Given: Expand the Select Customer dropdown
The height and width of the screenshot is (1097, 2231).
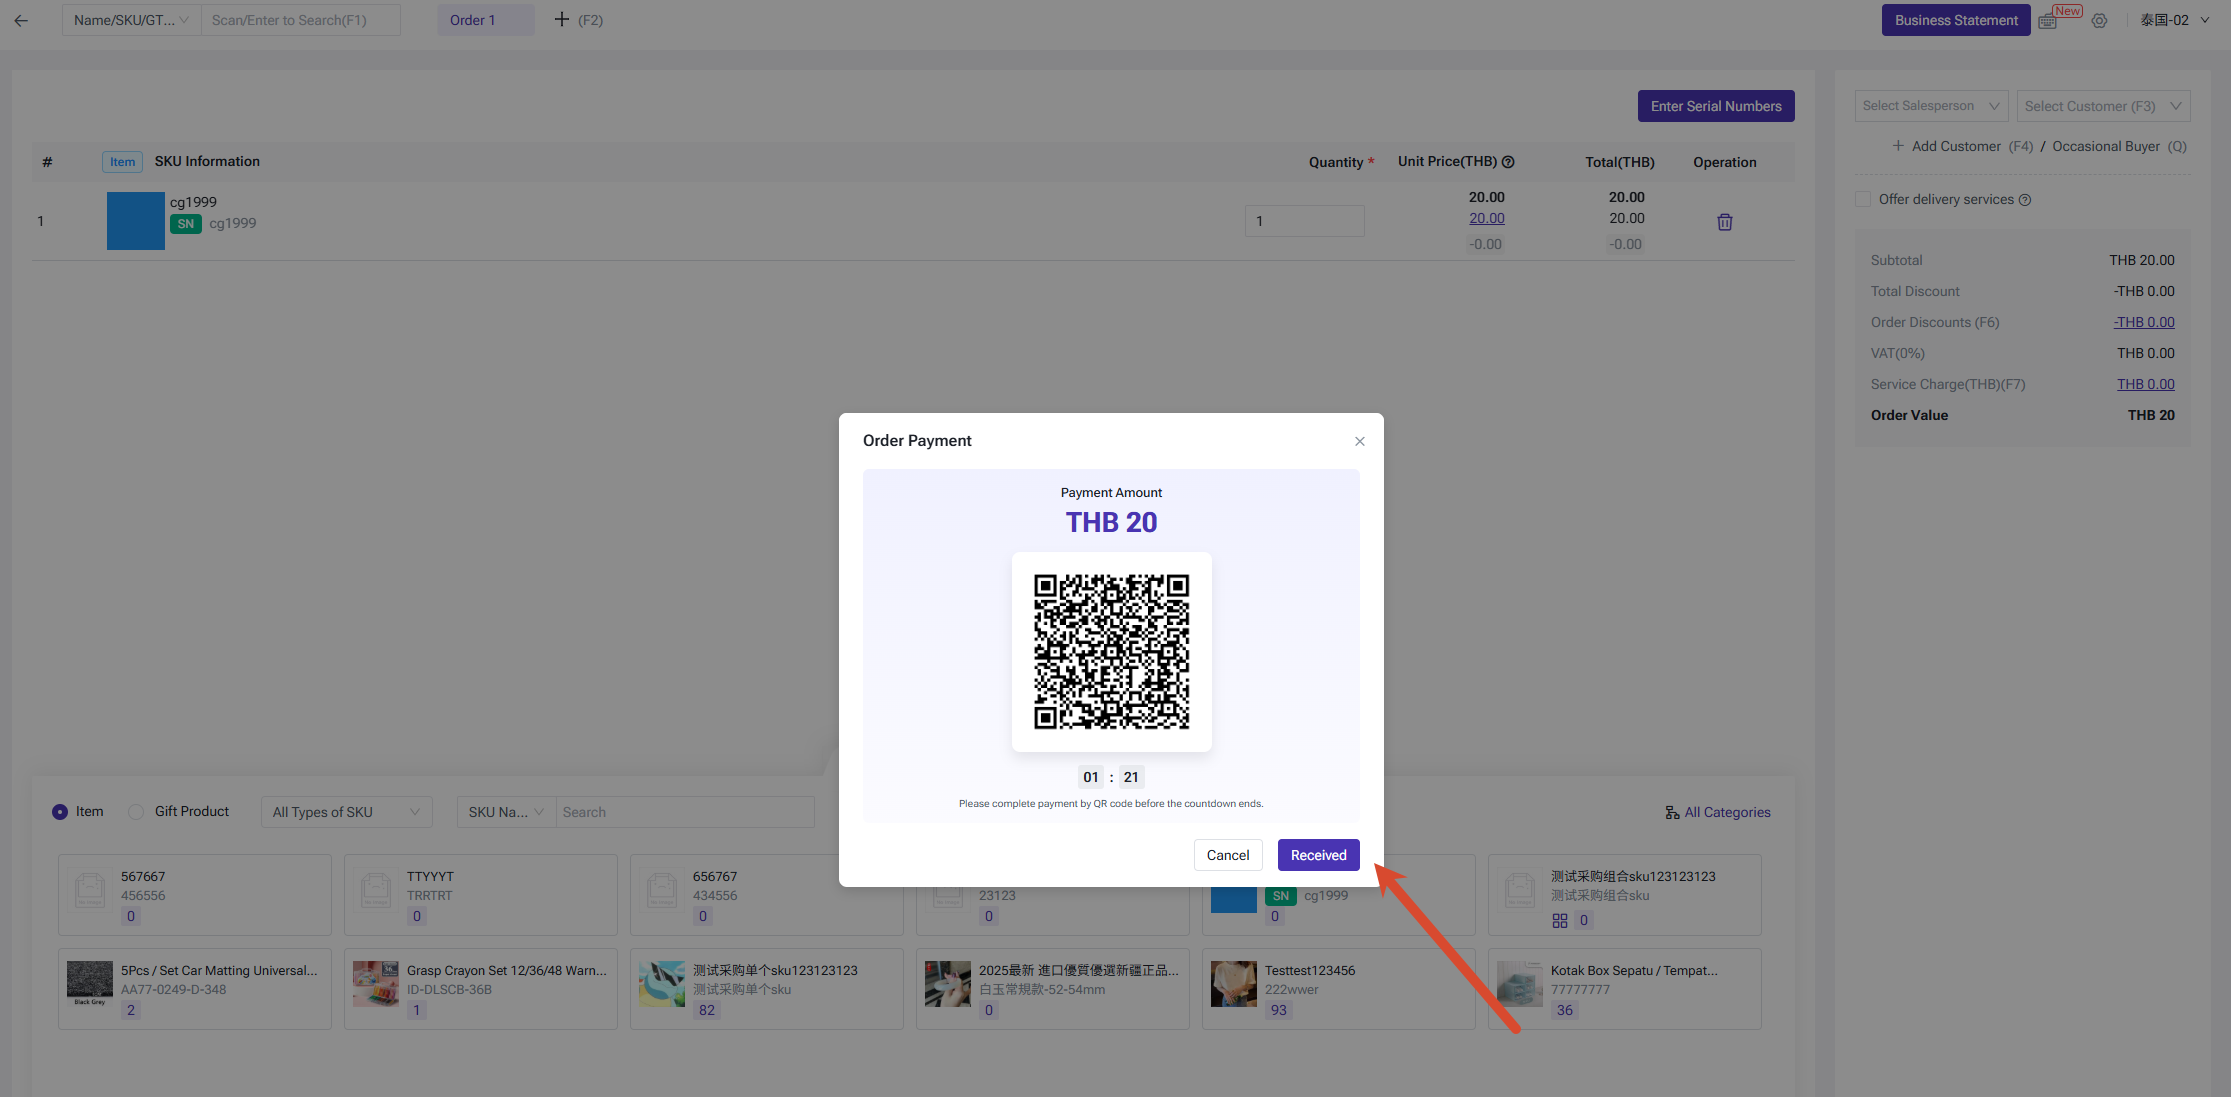Looking at the screenshot, I should click(x=2104, y=106).
